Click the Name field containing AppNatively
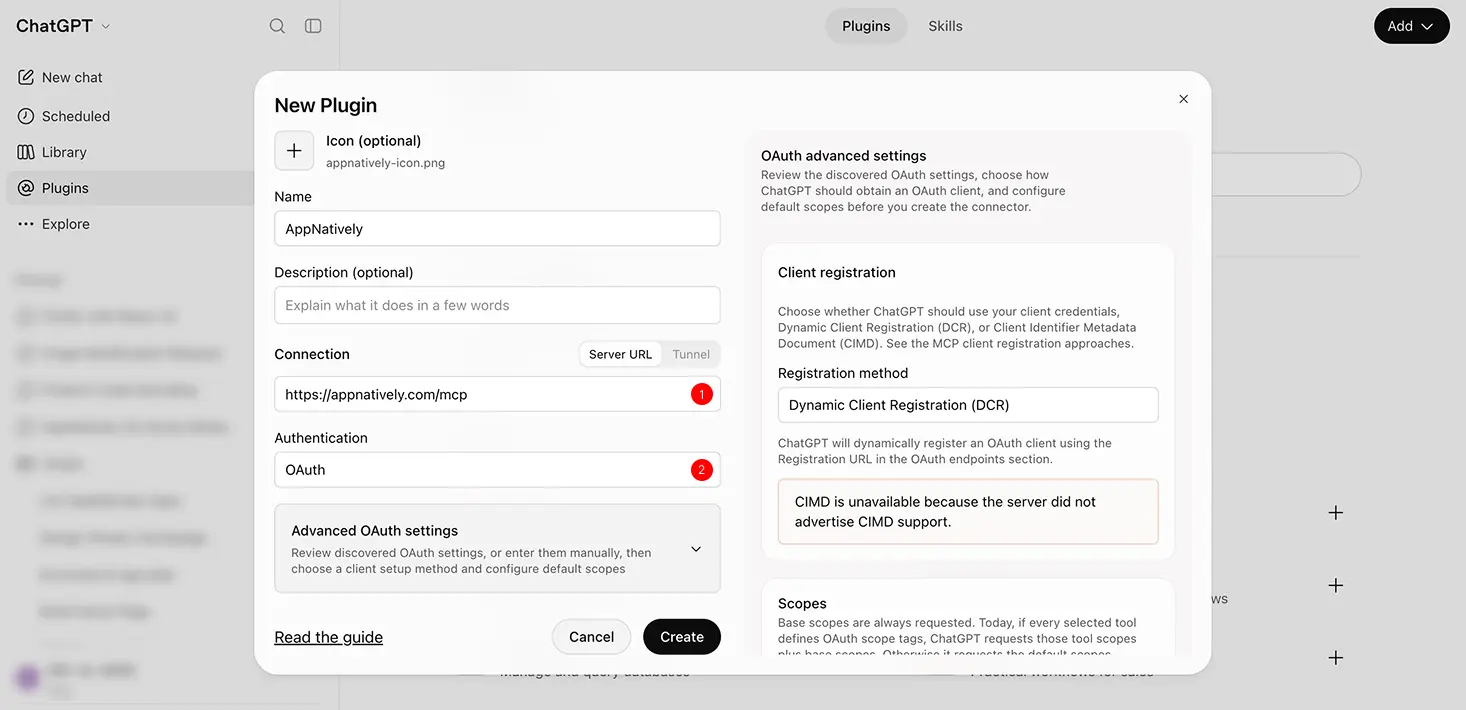Image resolution: width=1466 pixels, height=710 pixels. tap(497, 228)
